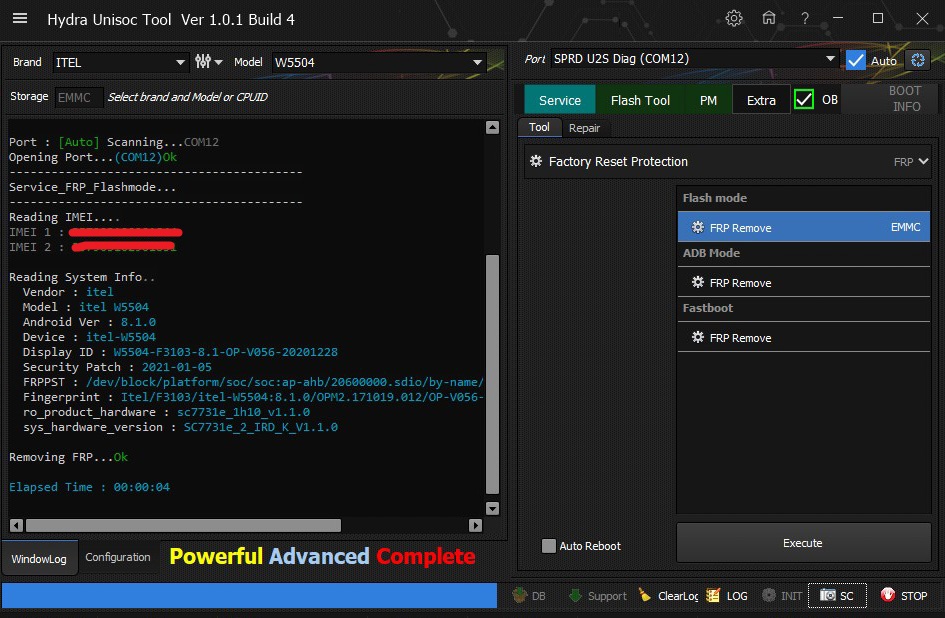Click the Factory Reset Protection gear icon
This screenshot has width=945, height=618.
click(535, 161)
